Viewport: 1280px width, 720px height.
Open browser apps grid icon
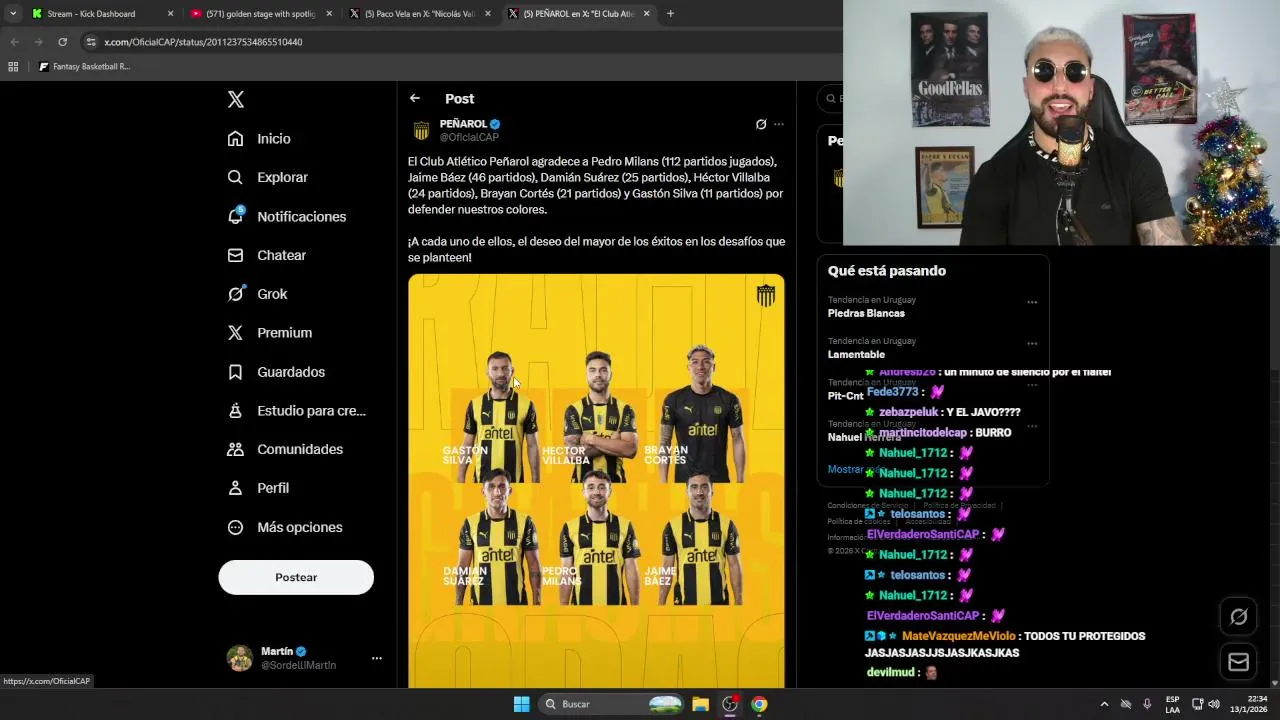tap(13, 67)
